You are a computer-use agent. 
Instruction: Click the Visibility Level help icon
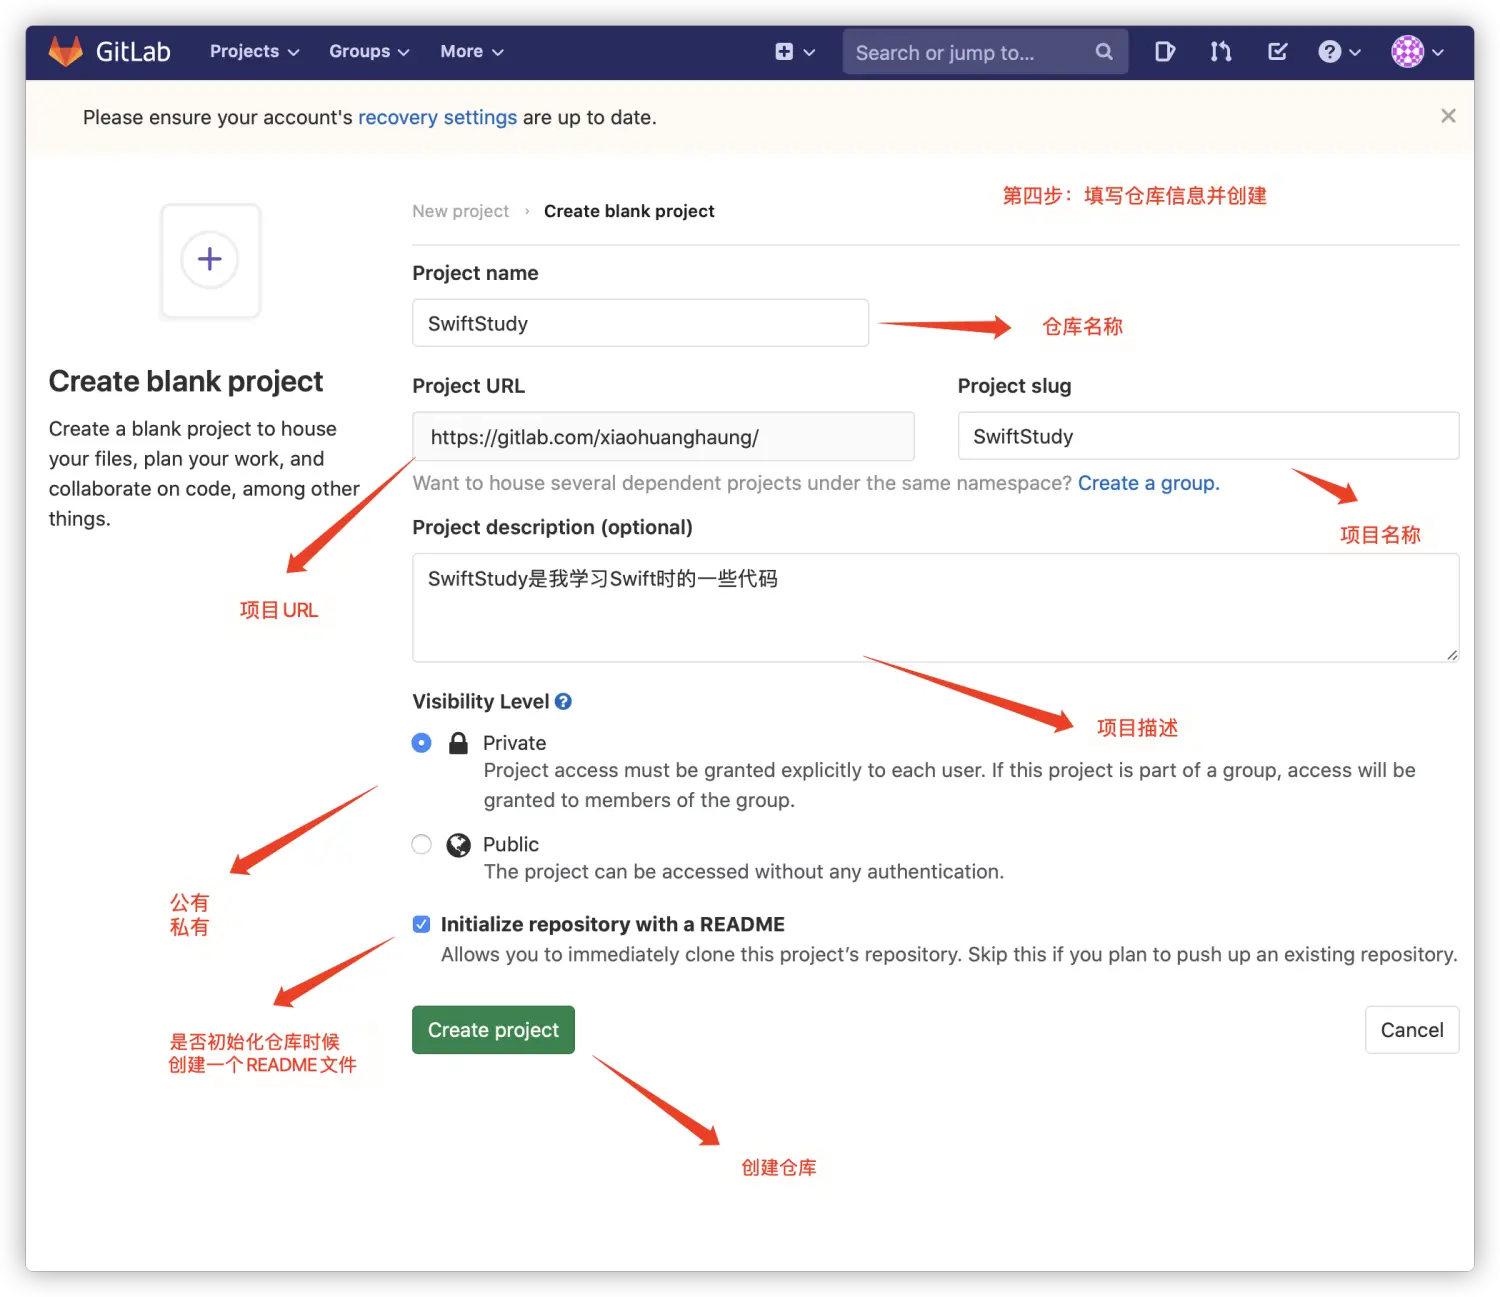pyautogui.click(x=563, y=702)
